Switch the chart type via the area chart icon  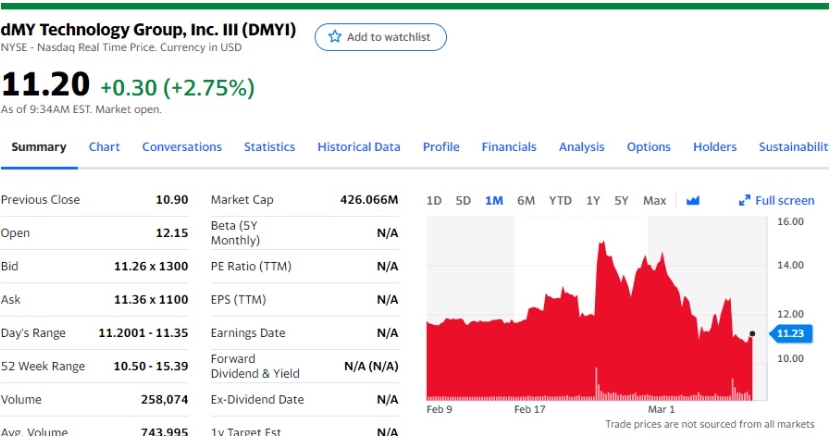point(693,200)
